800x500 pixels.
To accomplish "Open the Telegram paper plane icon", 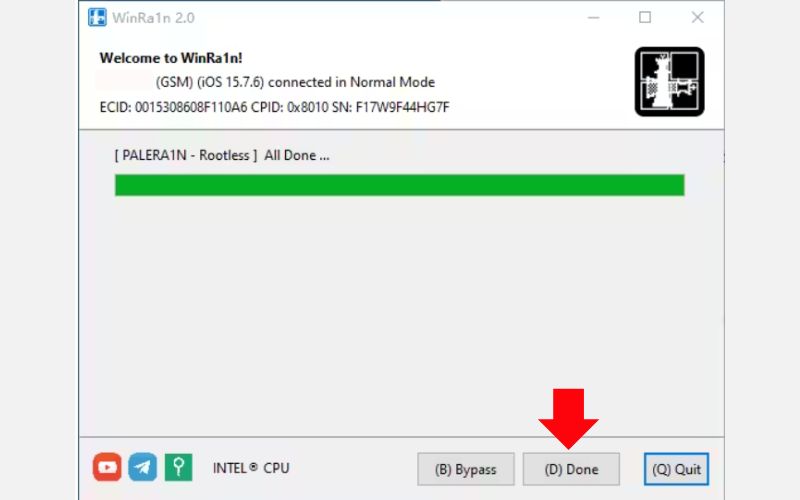I will click(143, 467).
